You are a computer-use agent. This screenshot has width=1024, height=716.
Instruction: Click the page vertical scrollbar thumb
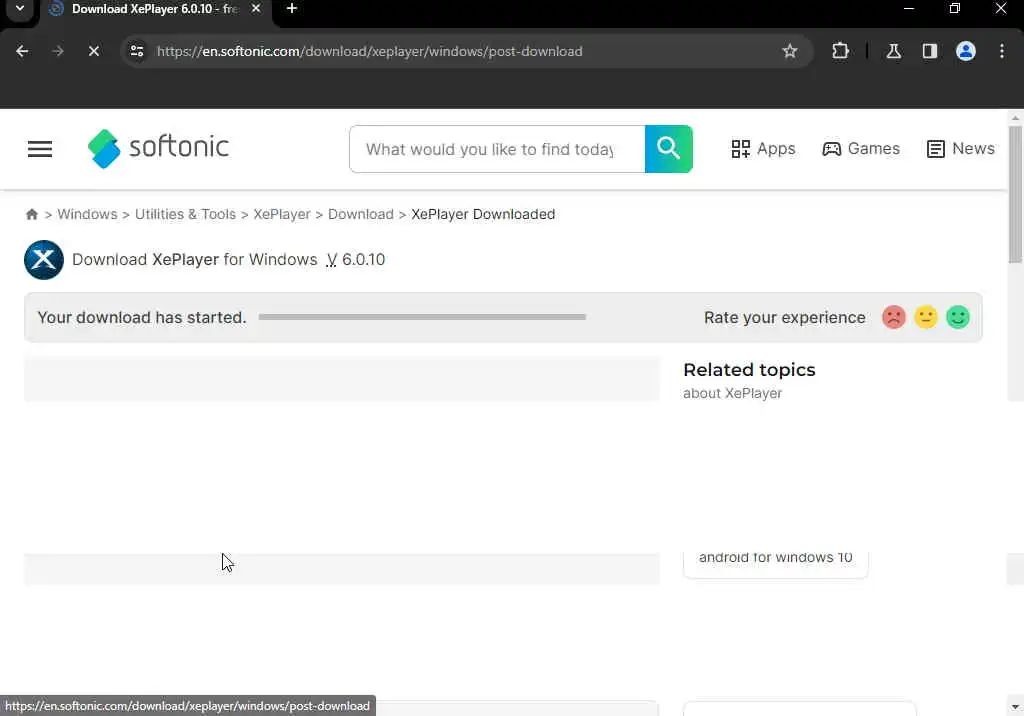pos(1015,195)
